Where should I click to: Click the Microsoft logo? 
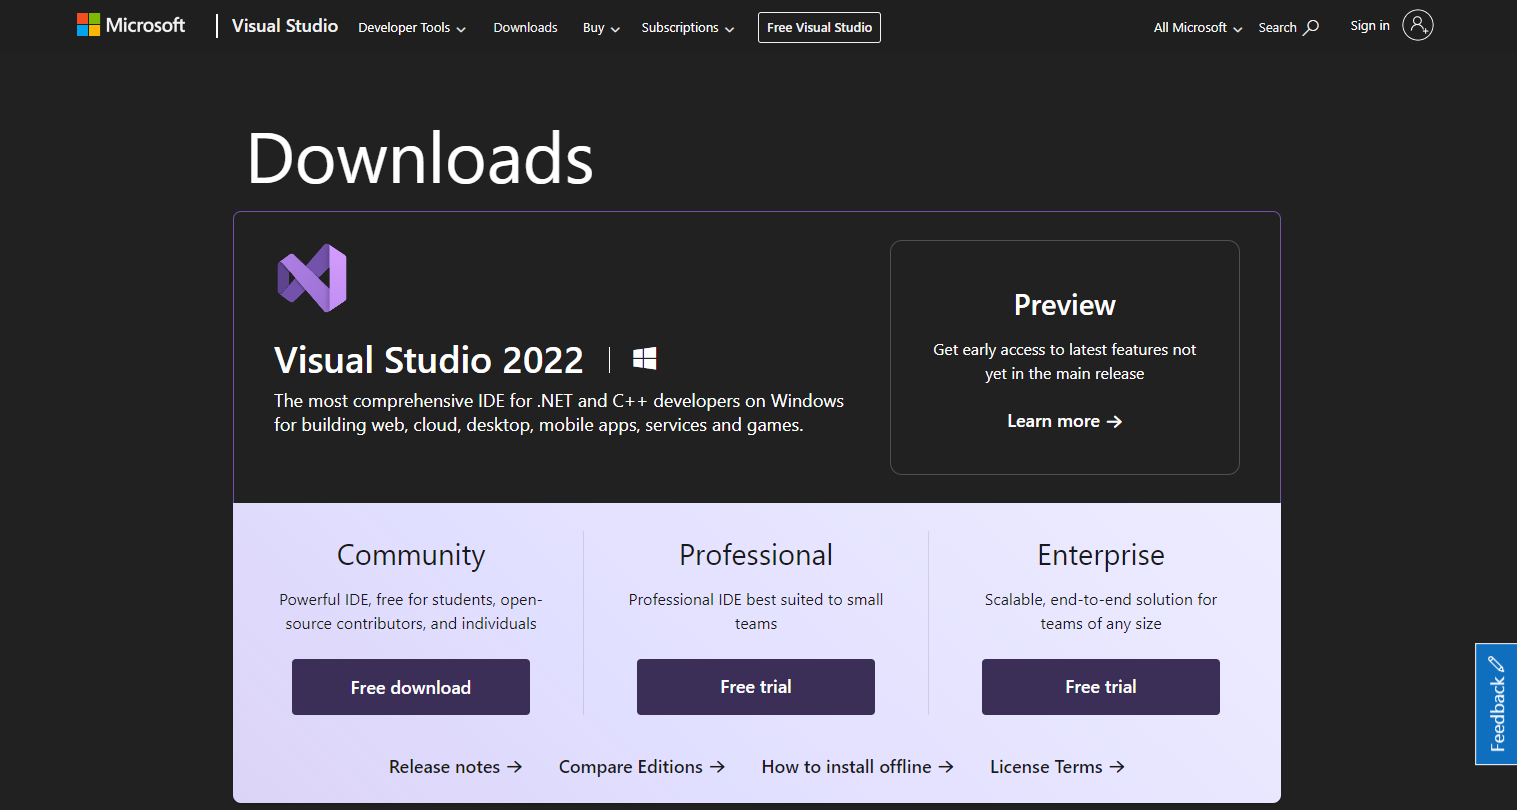(x=131, y=25)
